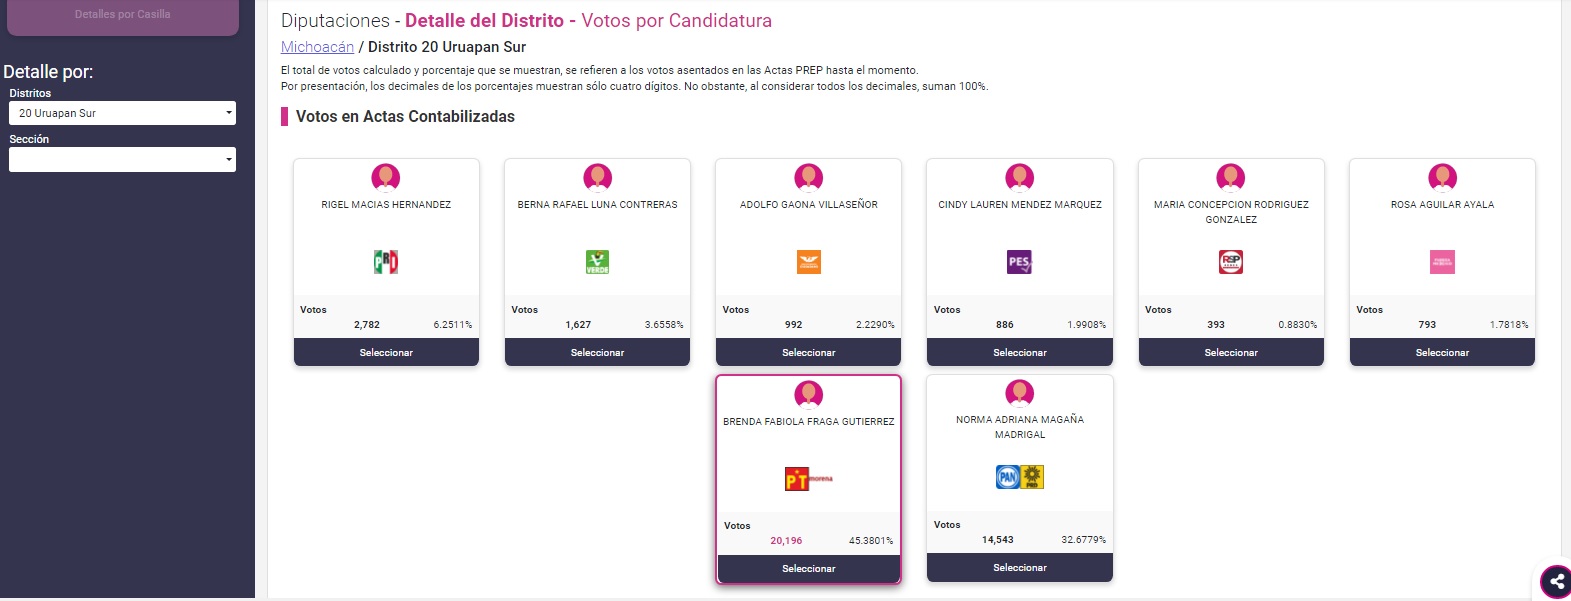Click the PRI party logo
The width and height of the screenshot is (1571, 601).
tap(386, 262)
